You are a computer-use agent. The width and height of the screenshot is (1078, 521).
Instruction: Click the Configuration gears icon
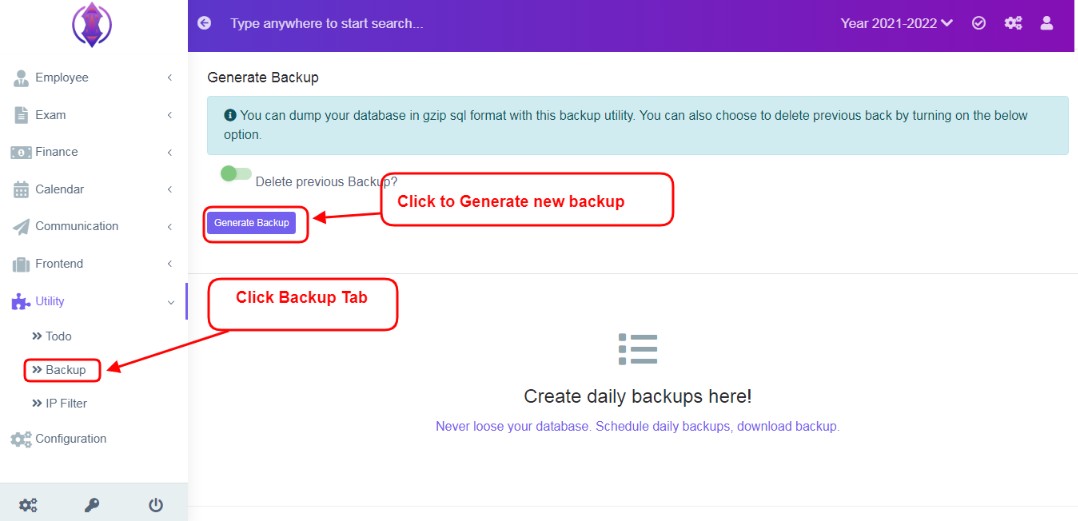click(x=21, y=439)
